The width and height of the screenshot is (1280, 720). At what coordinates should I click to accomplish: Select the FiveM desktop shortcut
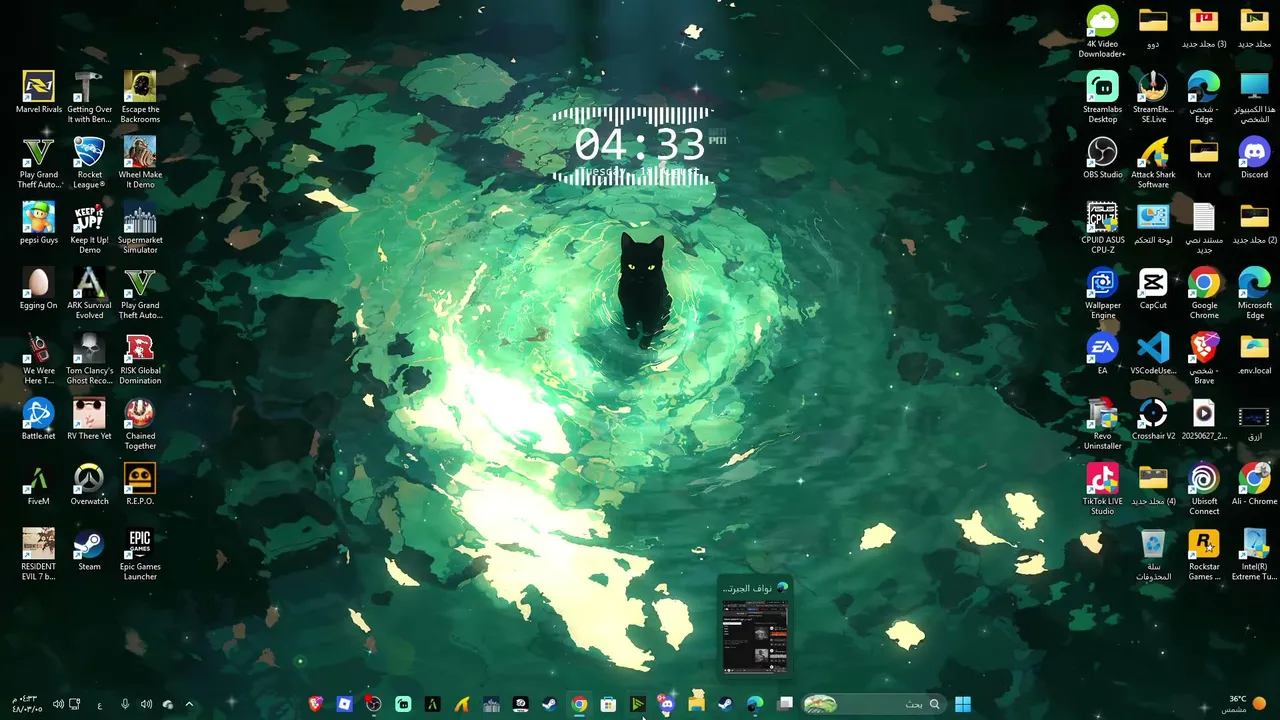[39, 485]
